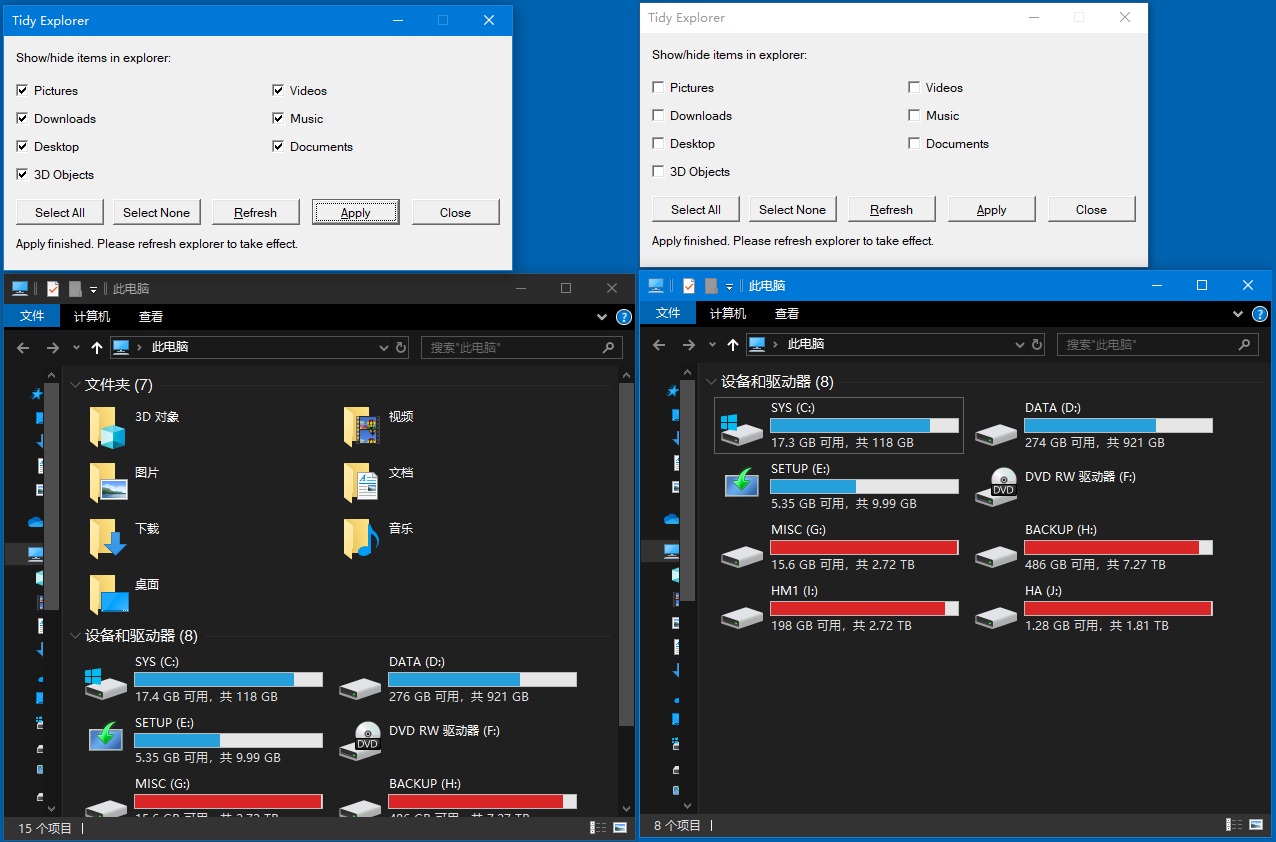Open address history dropdown in right explorer
Image resolution: width=1276 pixels, height=842 pixels.
tap(1020, 345)
